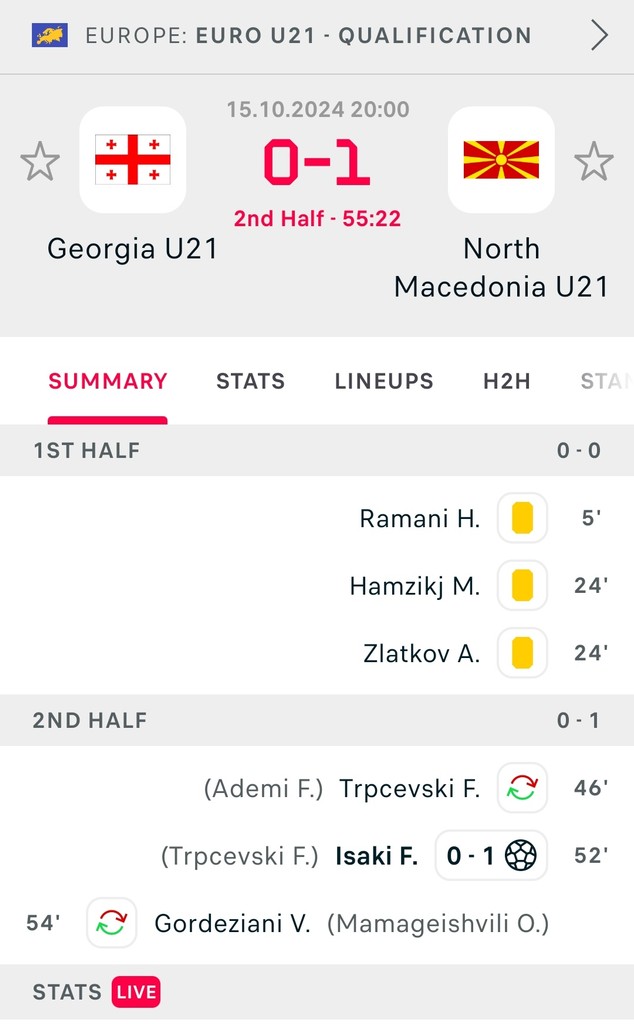Open Georgia U21 team flag logo
The height and width of the screenshot is (1024, 634).
coord(133,159)
